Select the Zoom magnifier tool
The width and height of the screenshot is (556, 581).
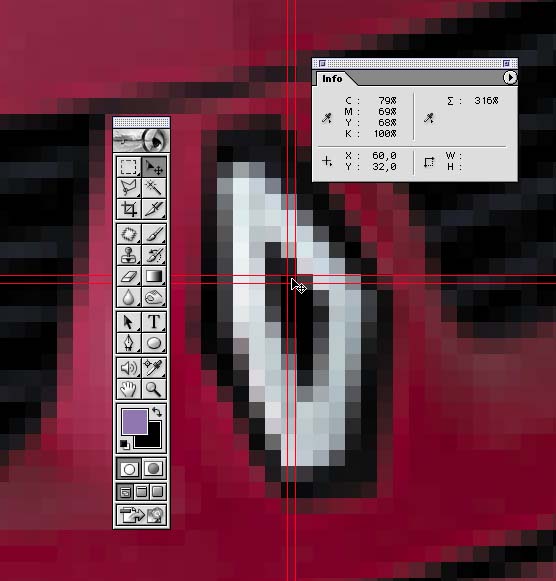[154, 389]
